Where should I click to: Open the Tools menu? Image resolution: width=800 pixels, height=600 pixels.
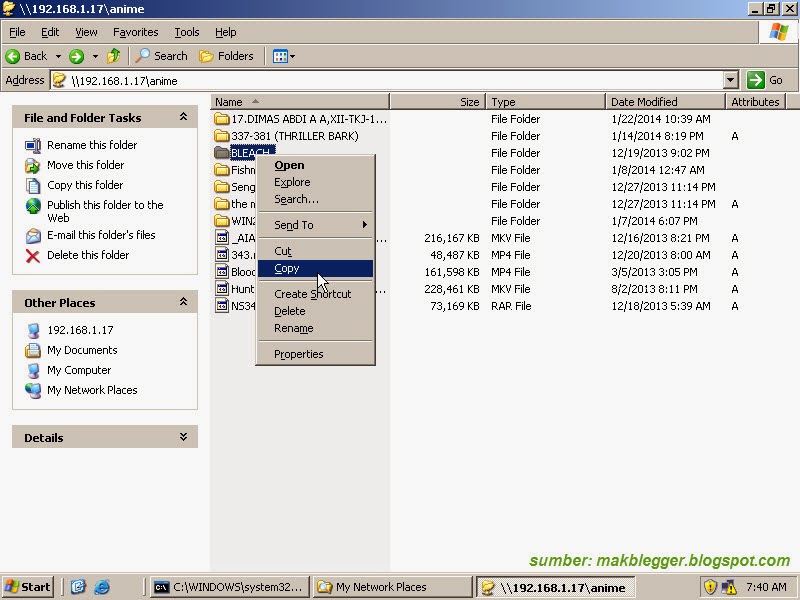tap(187, 32)
